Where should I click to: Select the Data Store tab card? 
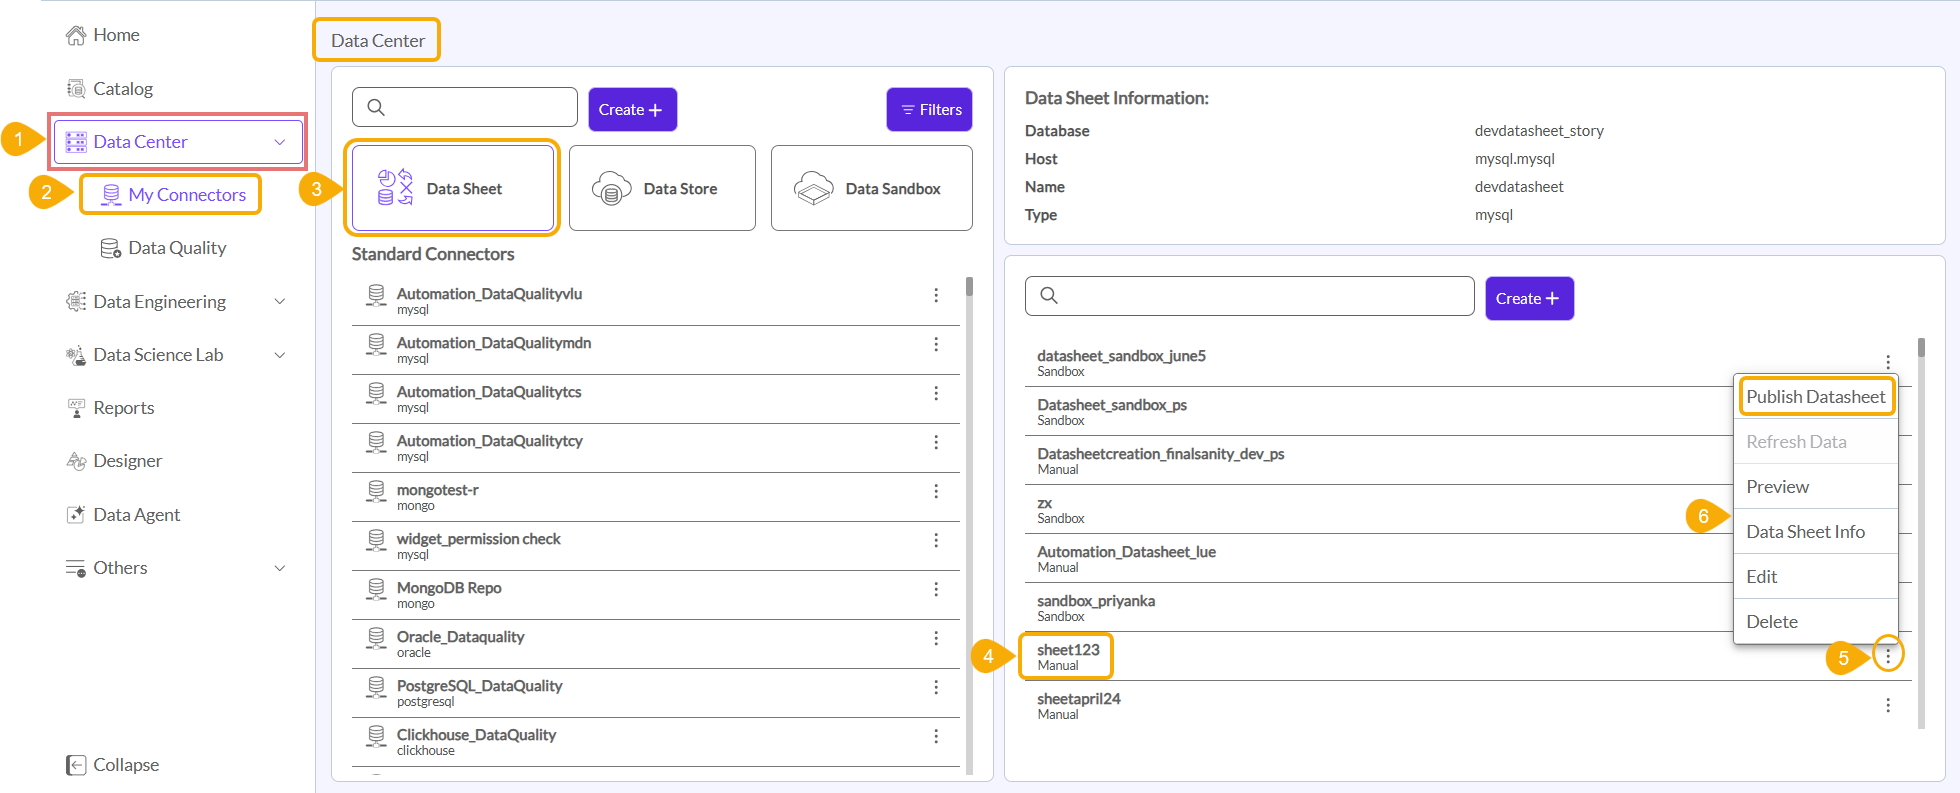[662, 188]
